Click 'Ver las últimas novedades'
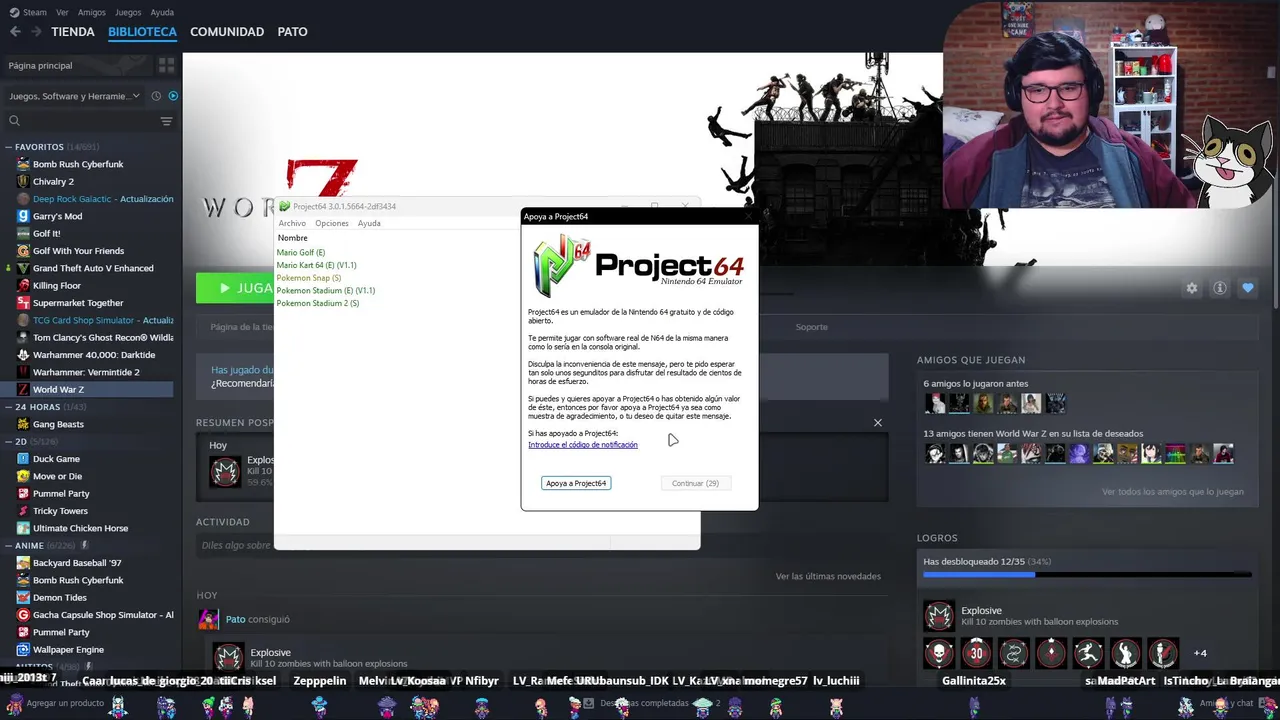This screenshot has width=1280, height=720. [828, 576]
